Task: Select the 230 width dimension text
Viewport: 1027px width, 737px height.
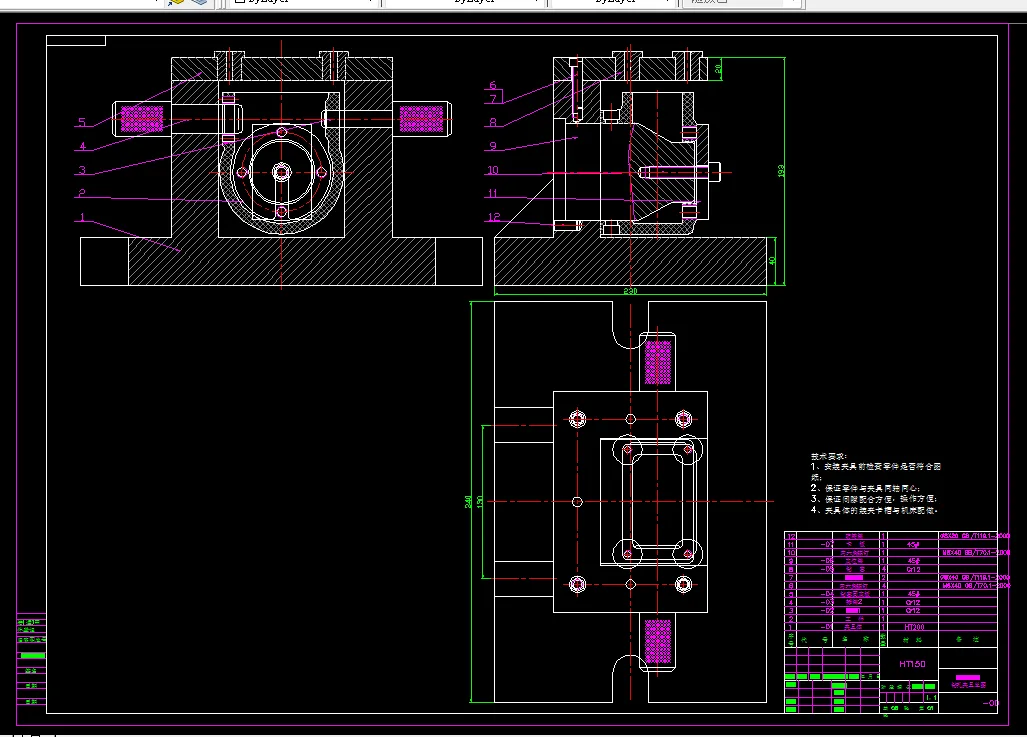Action: pyautogui.click(x=630, y=291)
